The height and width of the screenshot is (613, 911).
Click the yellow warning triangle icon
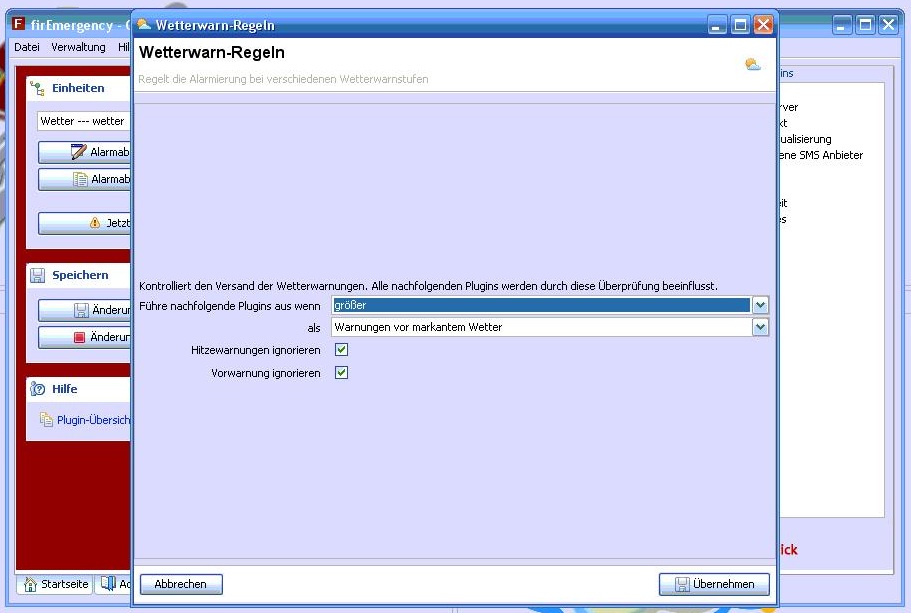(95, 223)
